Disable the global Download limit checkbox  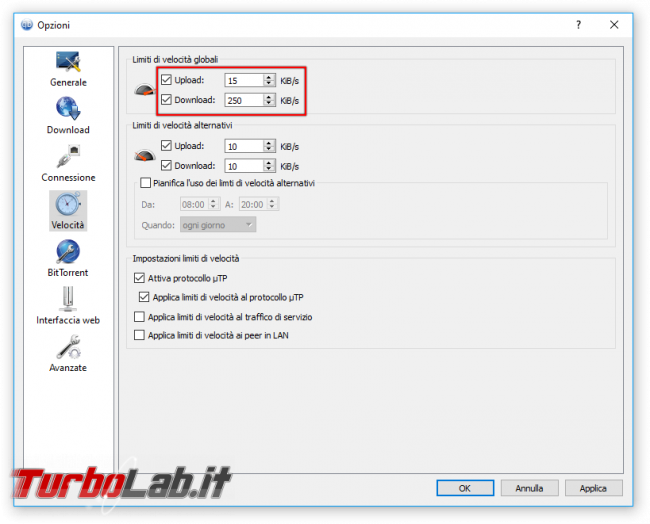[x=166, y=99]
